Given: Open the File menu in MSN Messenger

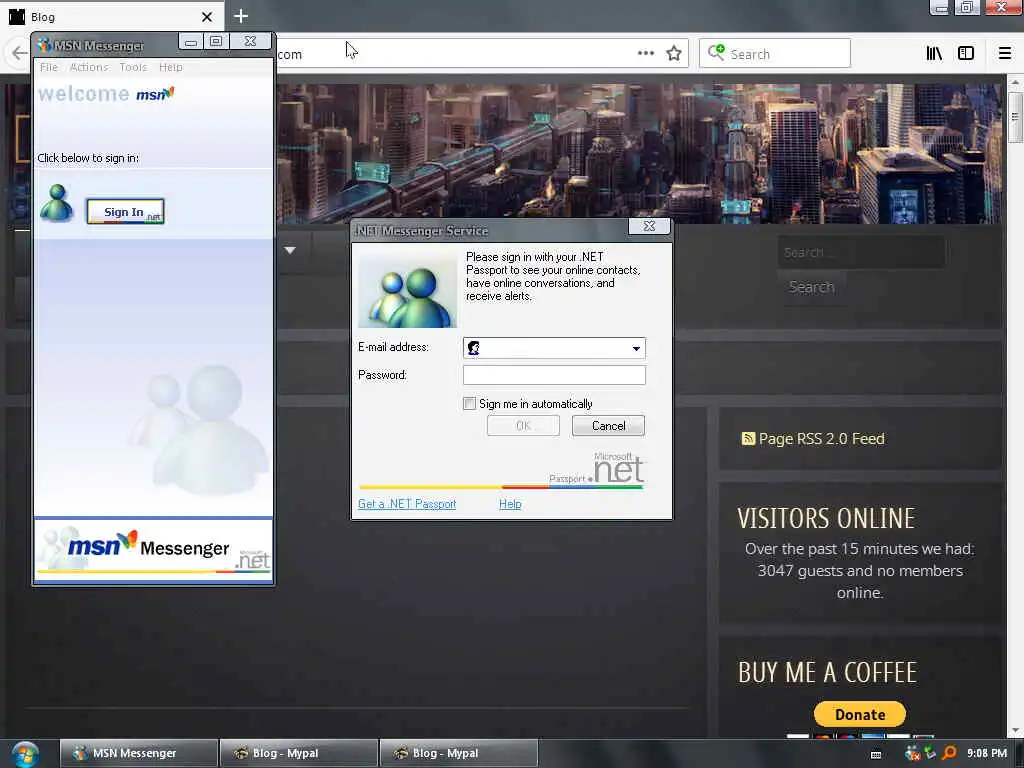Looking at the screenshot, I should [x=49, y=67].
